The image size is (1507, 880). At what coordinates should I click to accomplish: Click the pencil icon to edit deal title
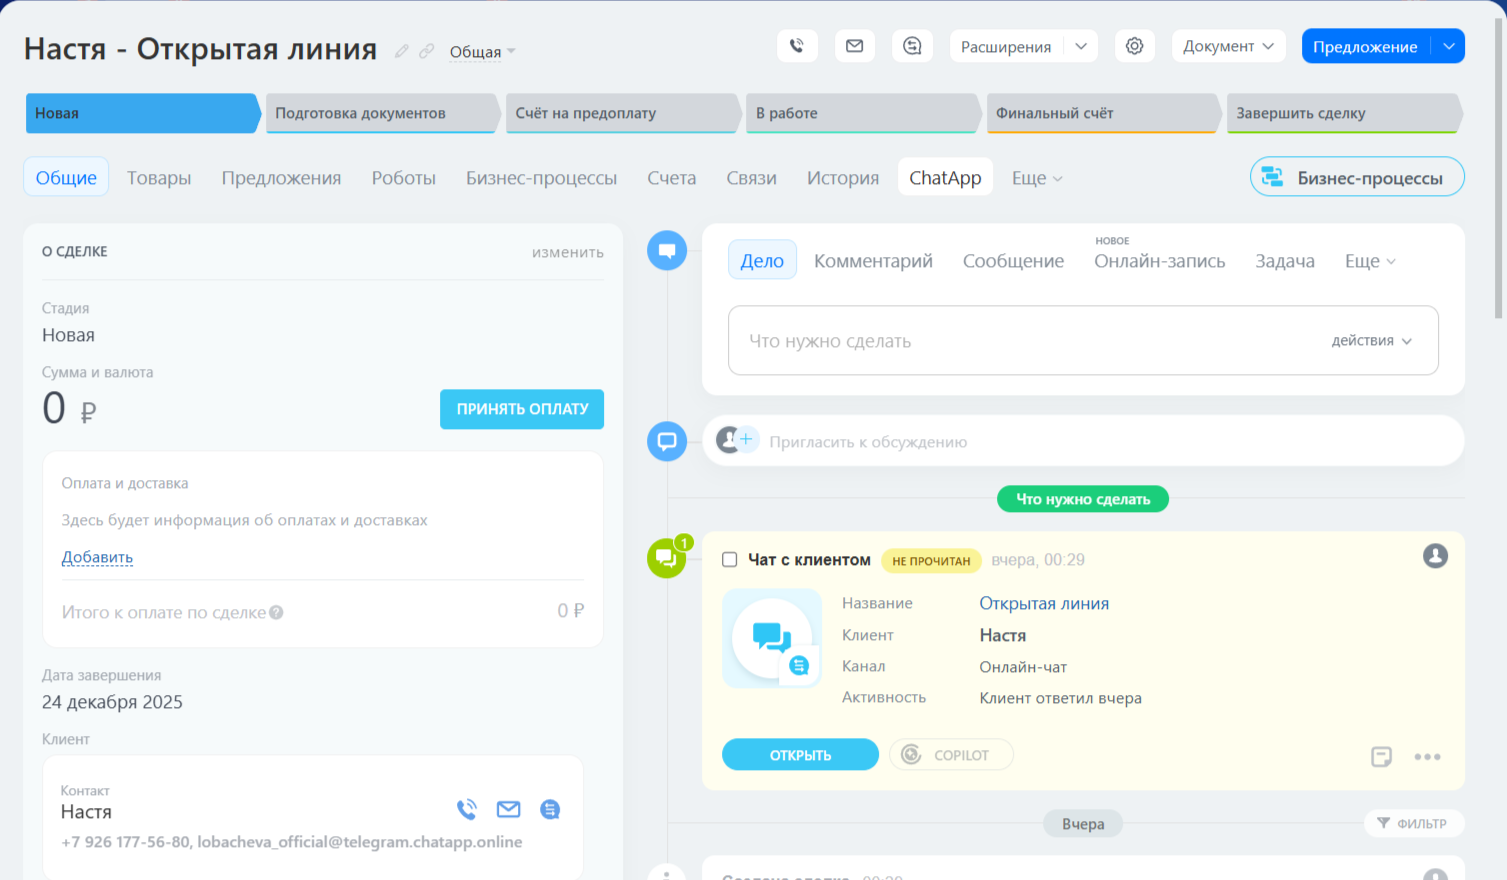pos(402,51)
